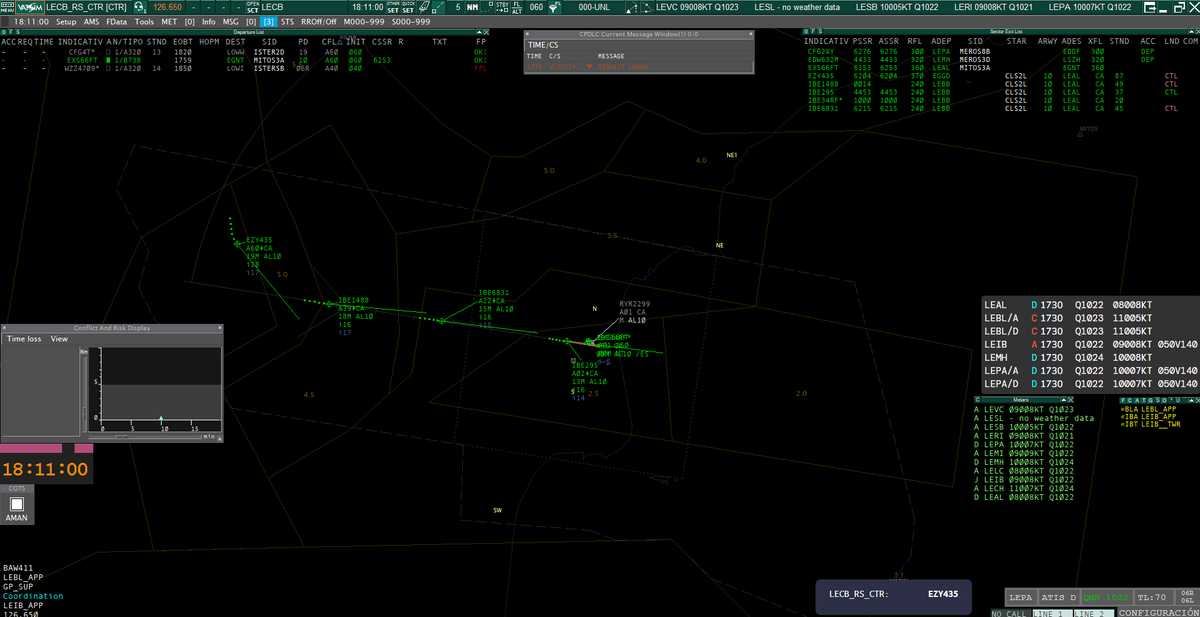The image size is (1200, 617).
Task: Select BLA LEBL_APP controller entry
Action: click(1148, 409)
